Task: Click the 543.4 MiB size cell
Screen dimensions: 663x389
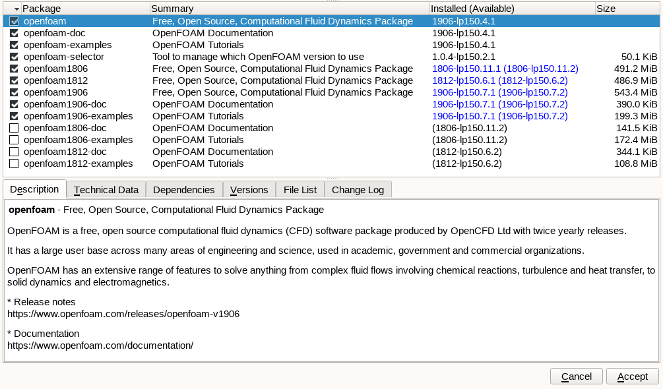Action: (x=636, y=92)
